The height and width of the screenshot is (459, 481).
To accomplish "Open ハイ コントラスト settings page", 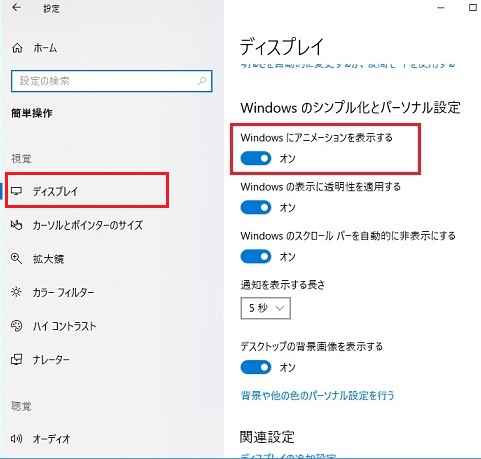I will (64, 326).
